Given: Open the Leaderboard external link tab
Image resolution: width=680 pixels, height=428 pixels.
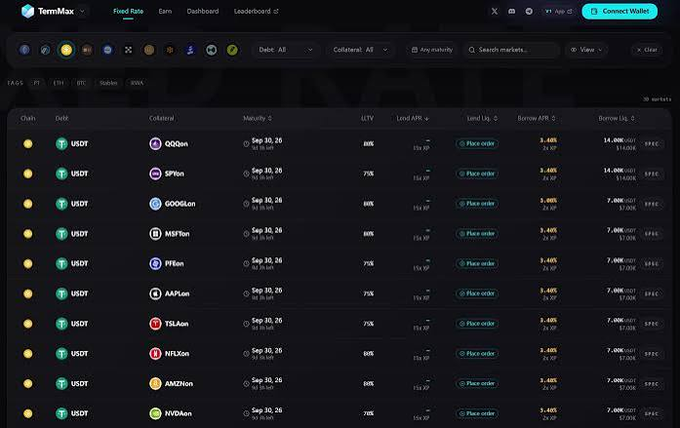Looking at the screenshot, I should point(256,11).
